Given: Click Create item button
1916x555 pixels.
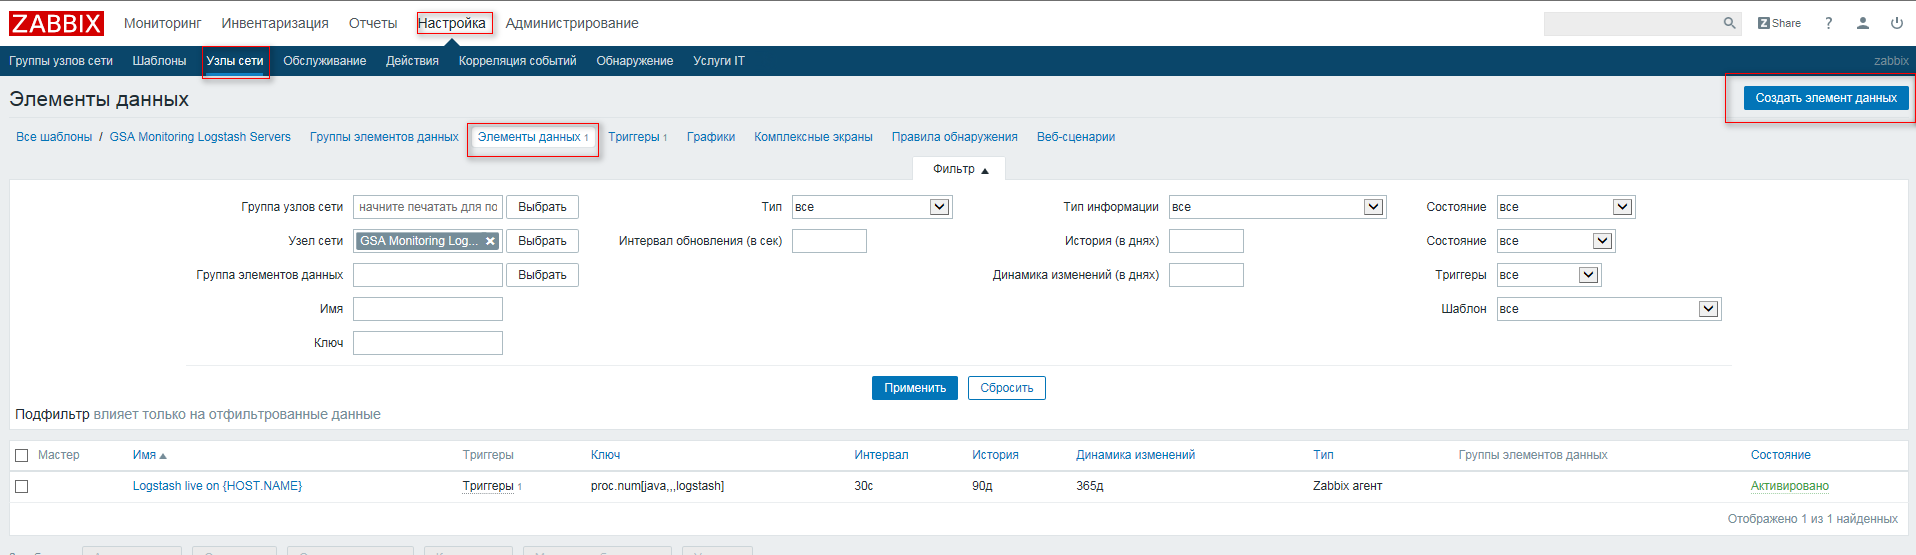Looking at the screenshot, I should pyautogui.click(x=1825, y=98).
